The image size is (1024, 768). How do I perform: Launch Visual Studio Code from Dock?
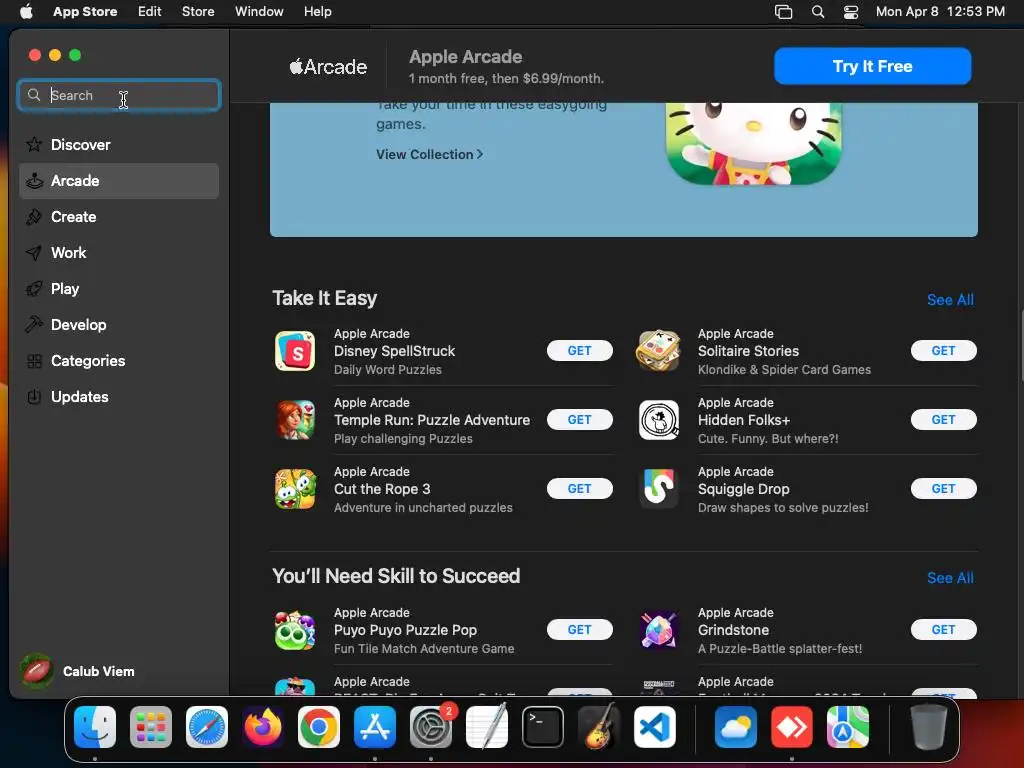pyautogui.click(x=655, y=727)
